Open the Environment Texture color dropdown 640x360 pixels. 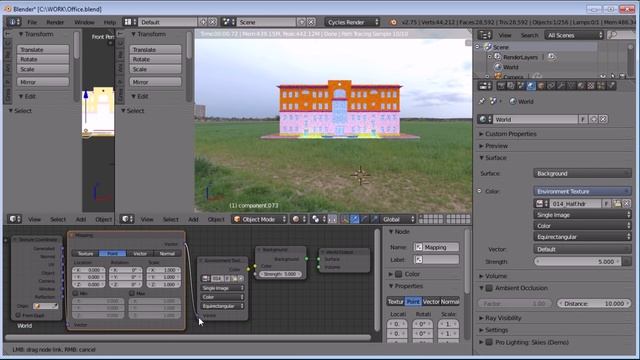point(582,191)
